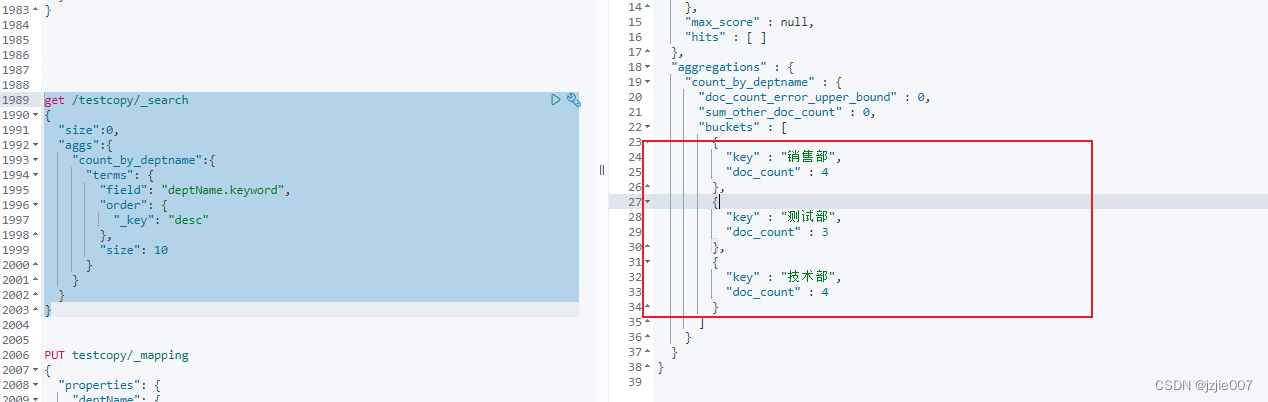Screen dimensions: 1268x402
Task: Collapse the terms block on line 1994
Action: [x=37, y=175]
